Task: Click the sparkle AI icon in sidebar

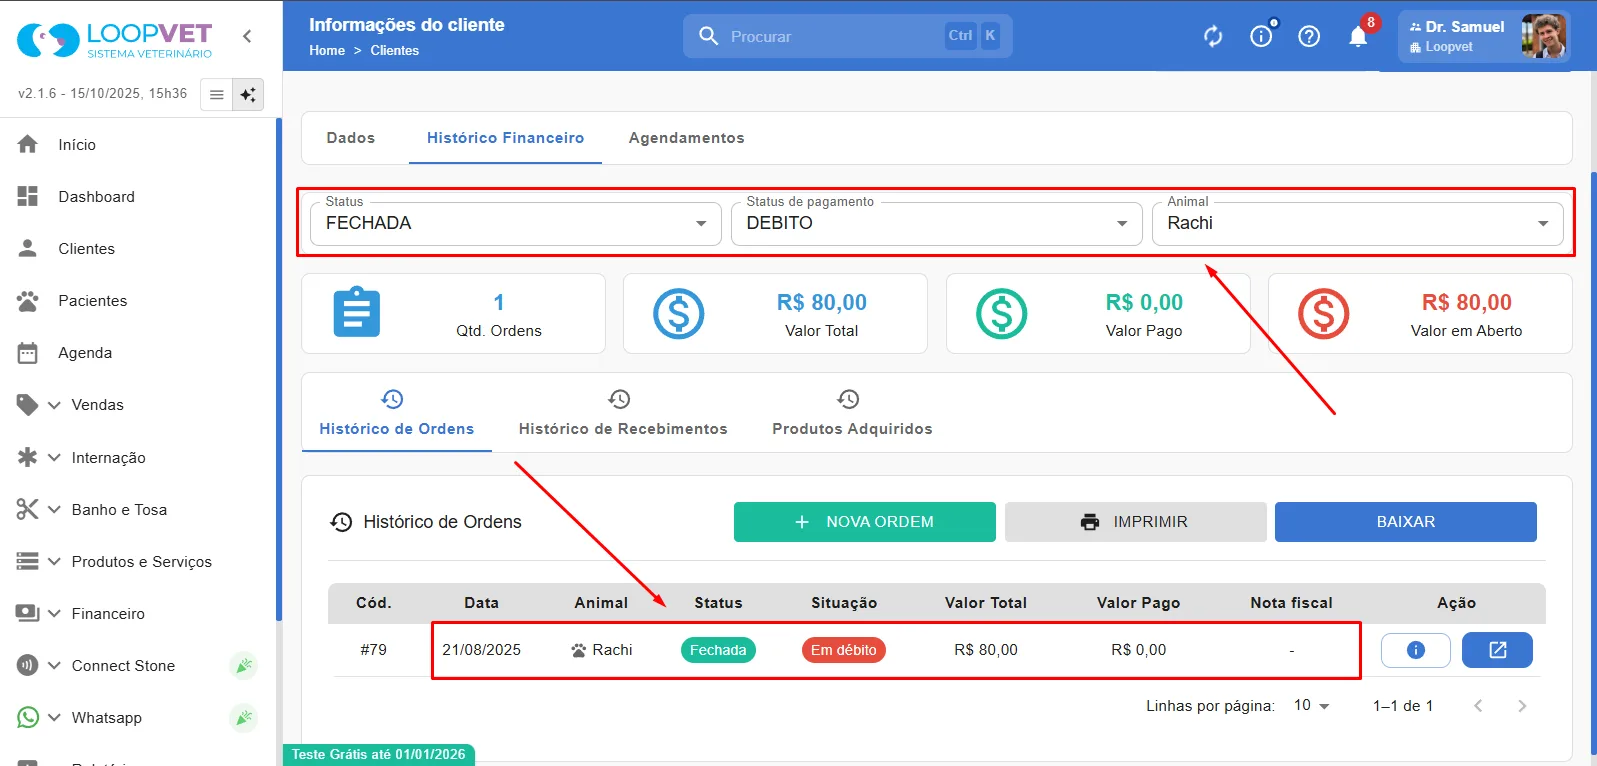Action: [x=248, y=95]
